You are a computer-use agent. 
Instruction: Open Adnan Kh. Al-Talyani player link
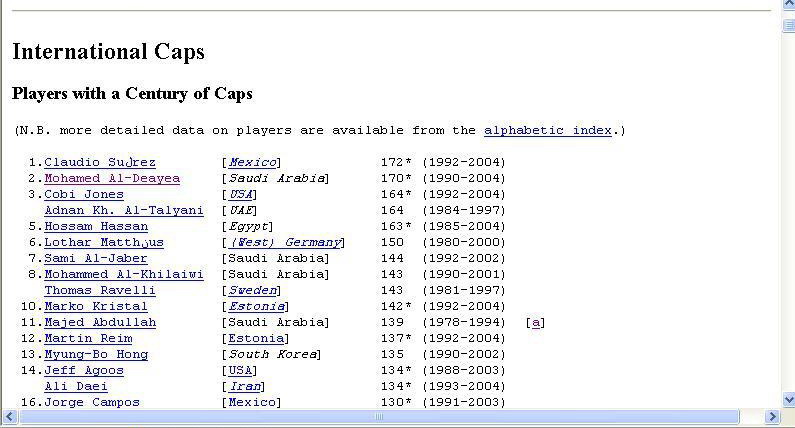124,210
